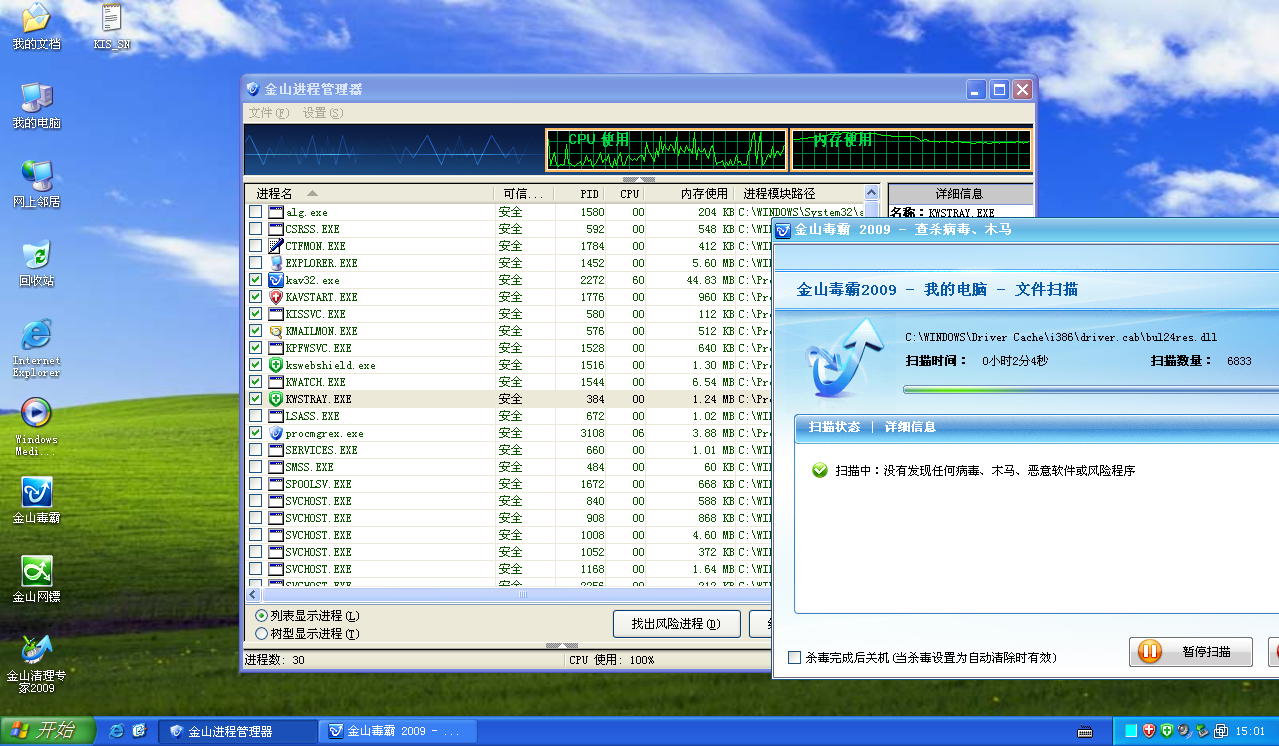The height and width of the screenshot is (746, 1279).
Task: Click the CPU 使用 graph
Action: pos(666,150)
